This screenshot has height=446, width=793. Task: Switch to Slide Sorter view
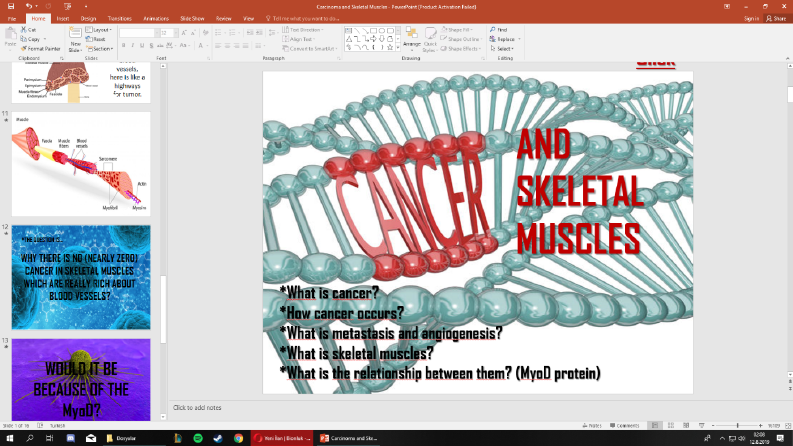[x=671, y=426]
